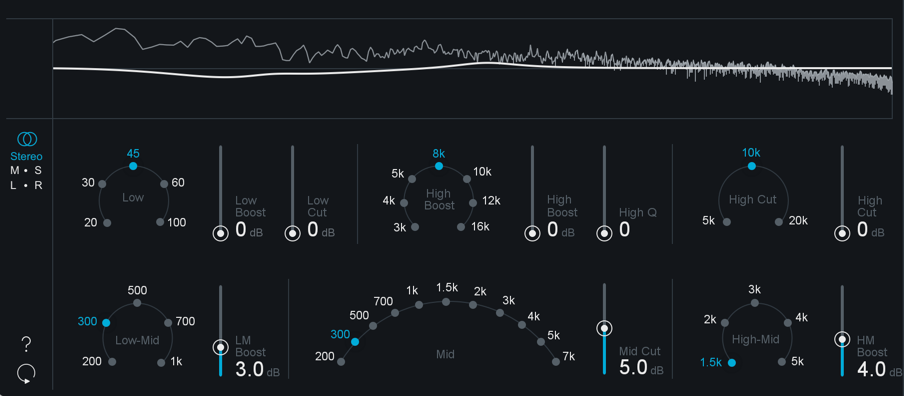Select 7k on the Mid frequency arc
Image resolution: width=904 pixels, height=396 pixels.
(556, 362)
